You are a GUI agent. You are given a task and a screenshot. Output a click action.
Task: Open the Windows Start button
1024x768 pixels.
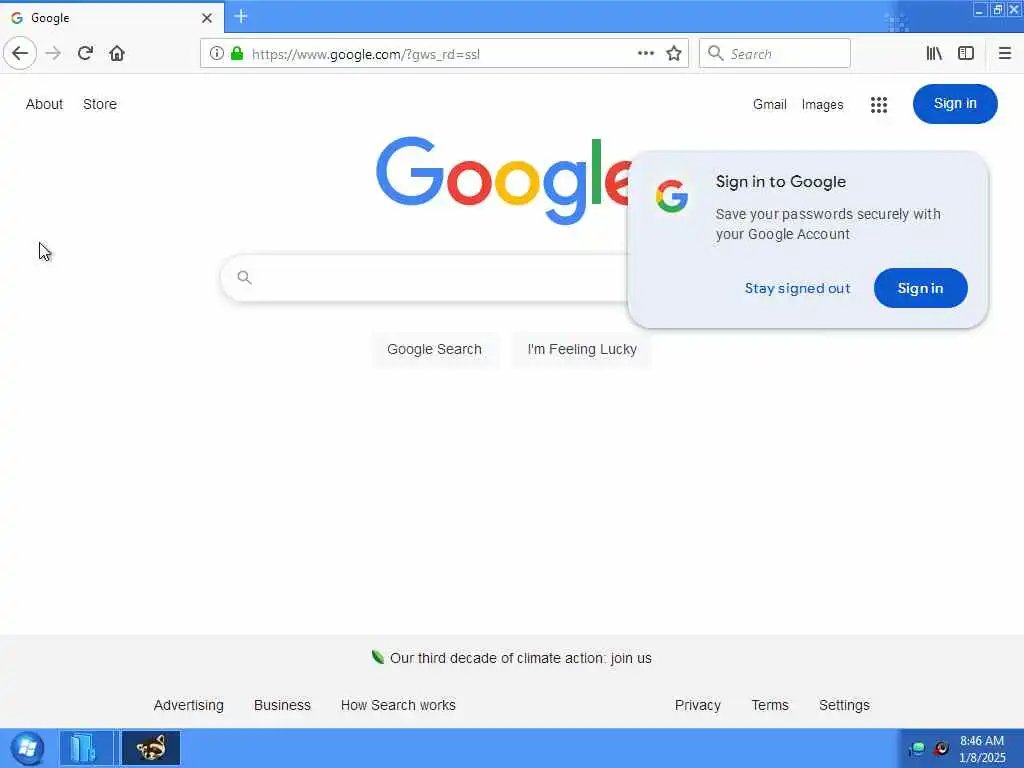(27, 748)
